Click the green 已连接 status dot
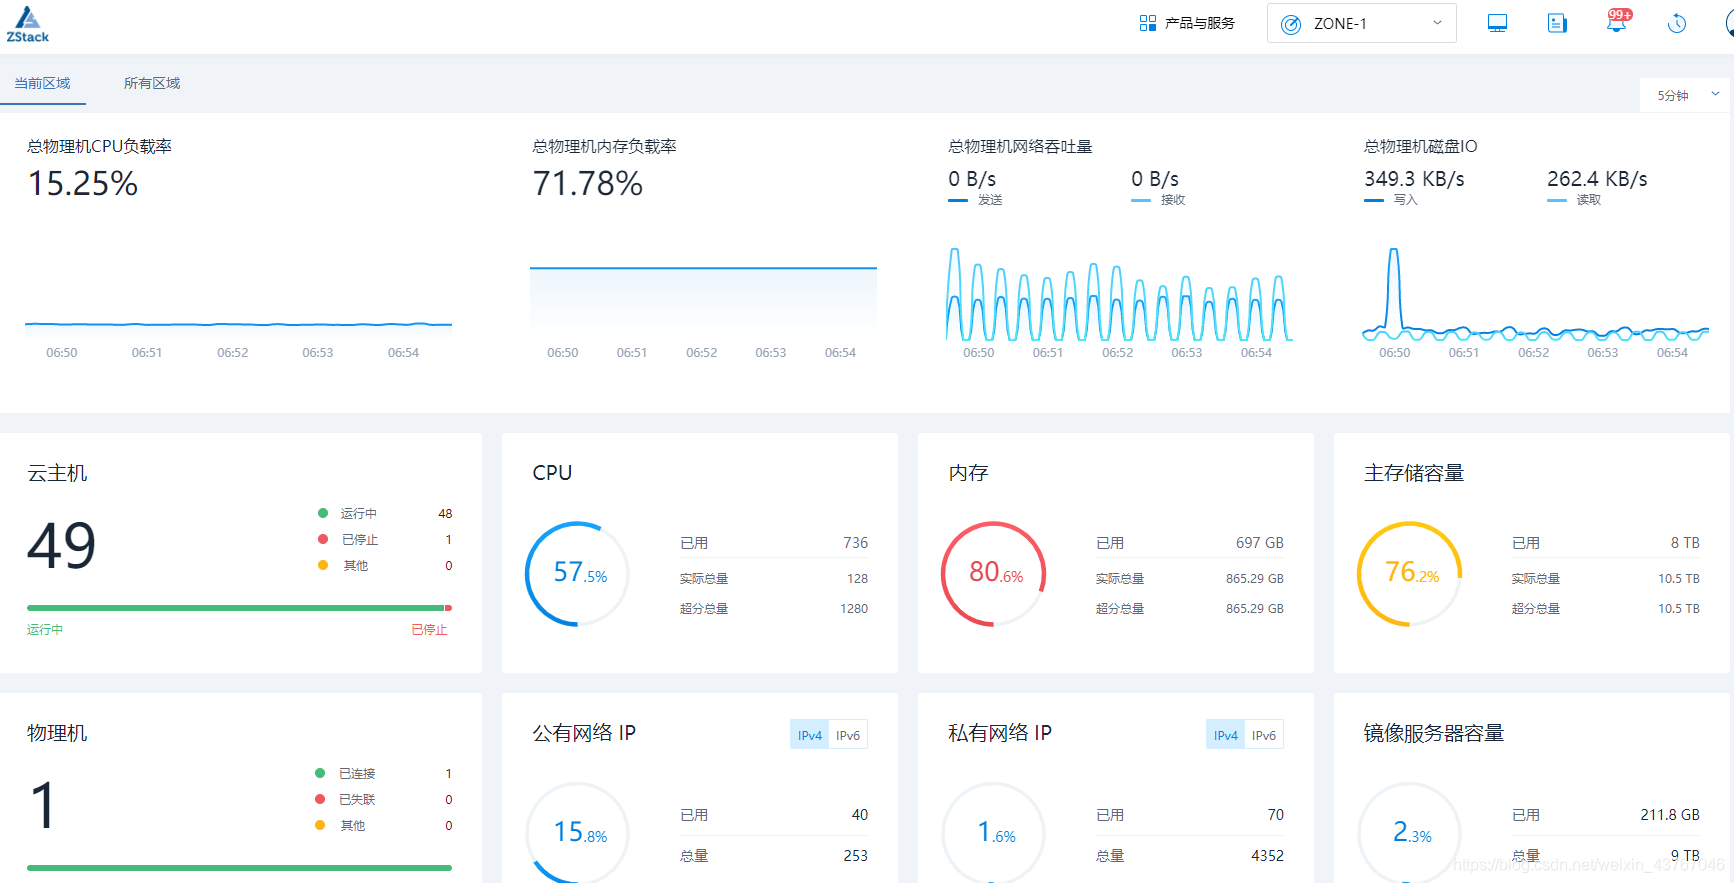 [320, 773]
